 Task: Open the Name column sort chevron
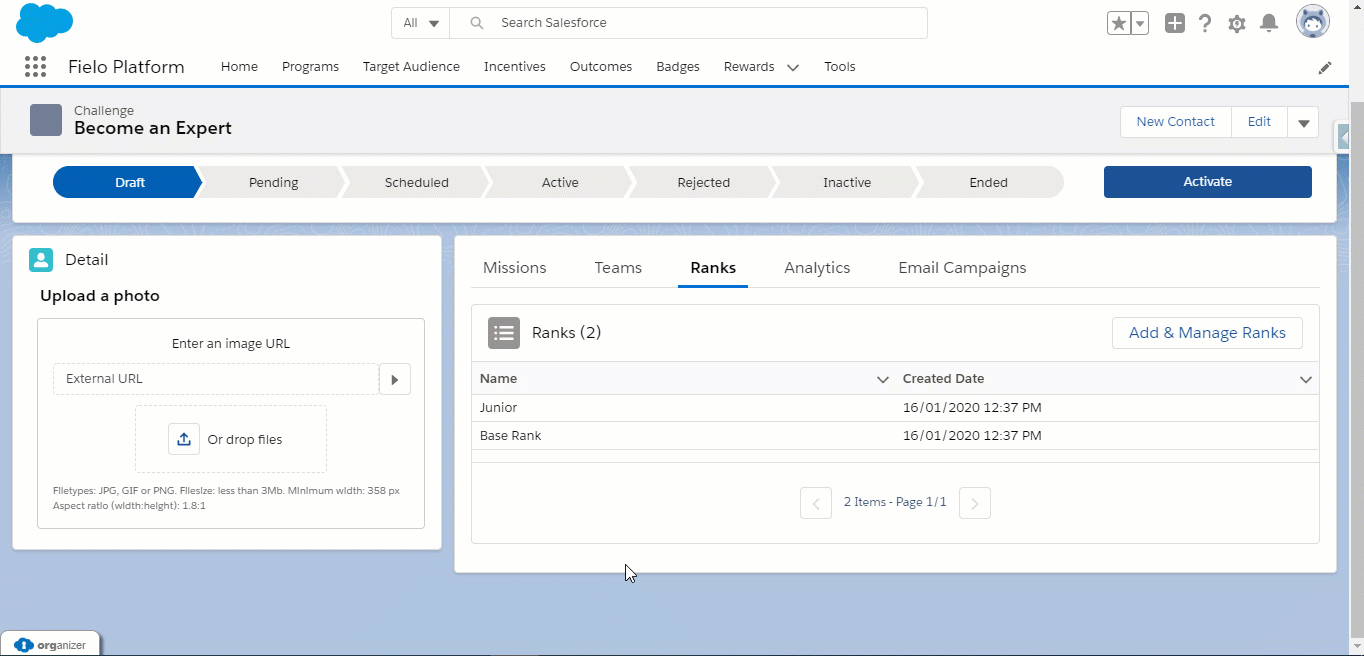click(883, 379)
